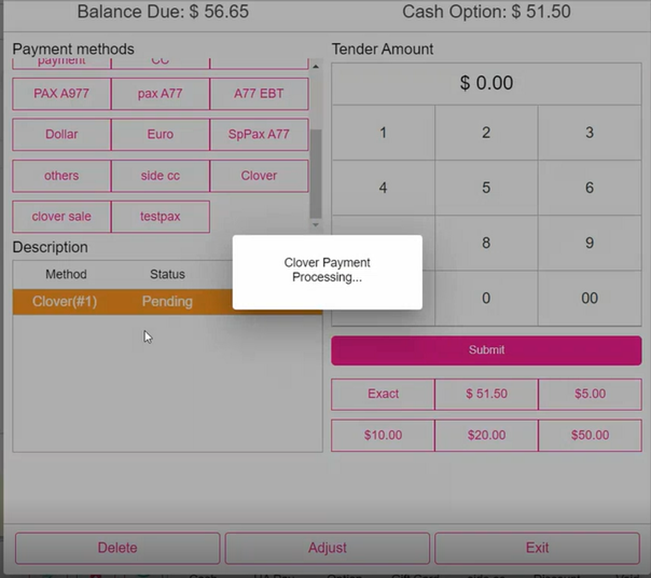Select Euro as payment method
The height and width of the screenshot is (578, 651).
160,134
